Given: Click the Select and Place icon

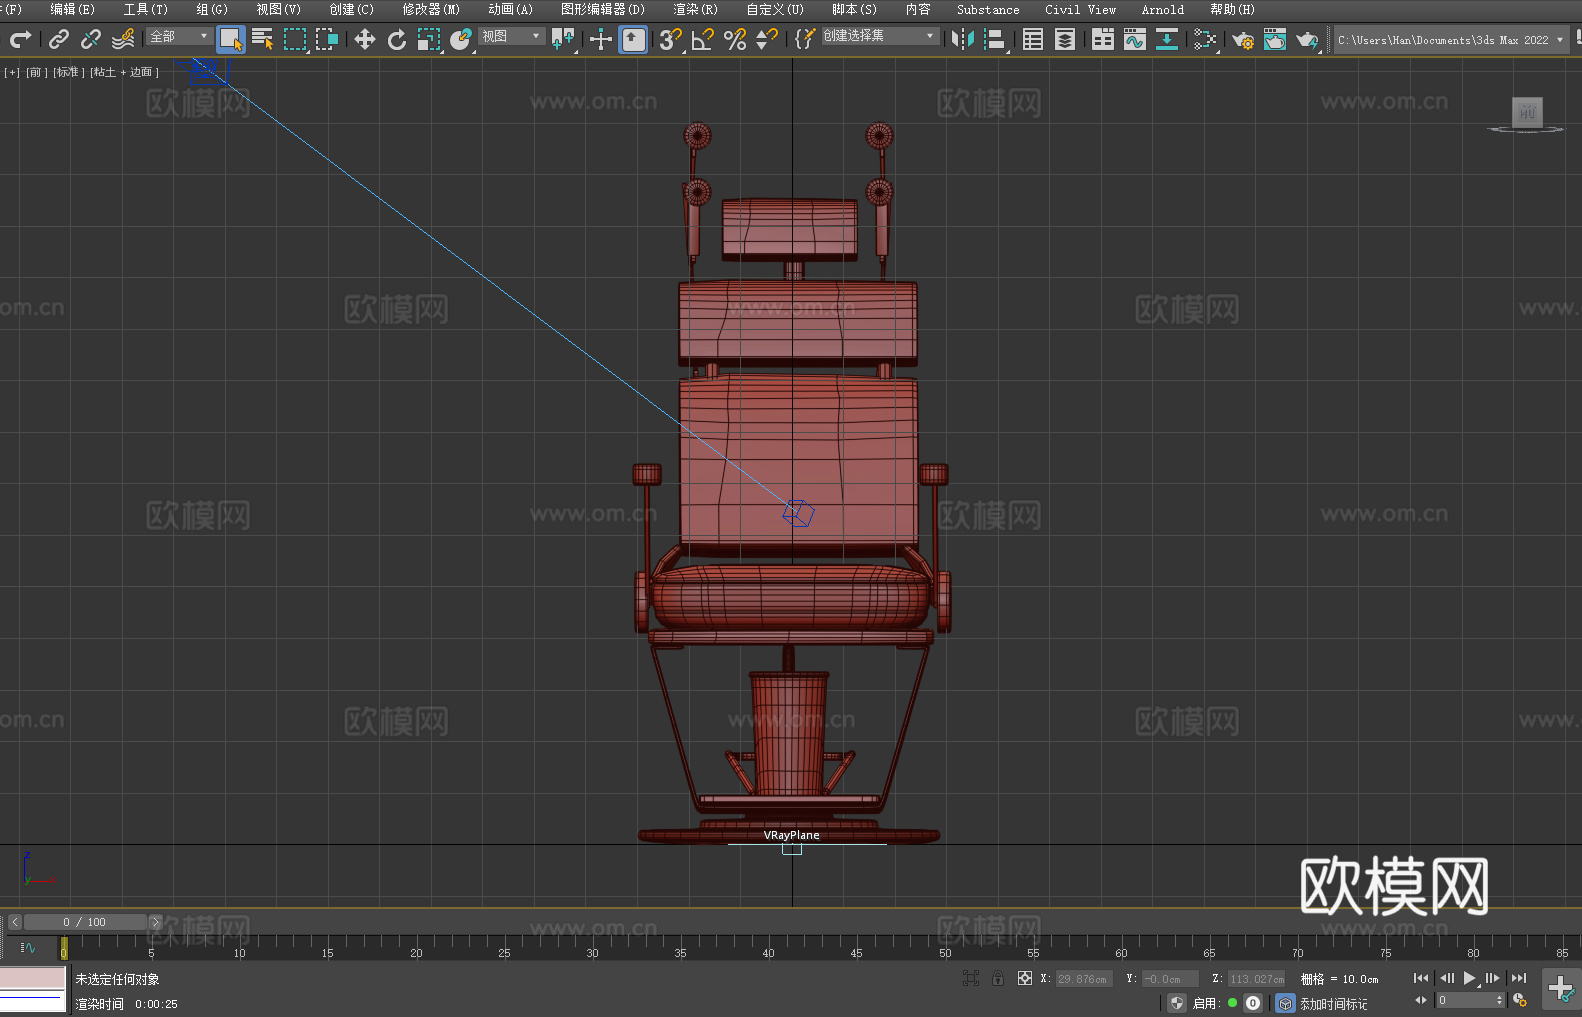Looking at the screenshot, I should coord(461,39).
